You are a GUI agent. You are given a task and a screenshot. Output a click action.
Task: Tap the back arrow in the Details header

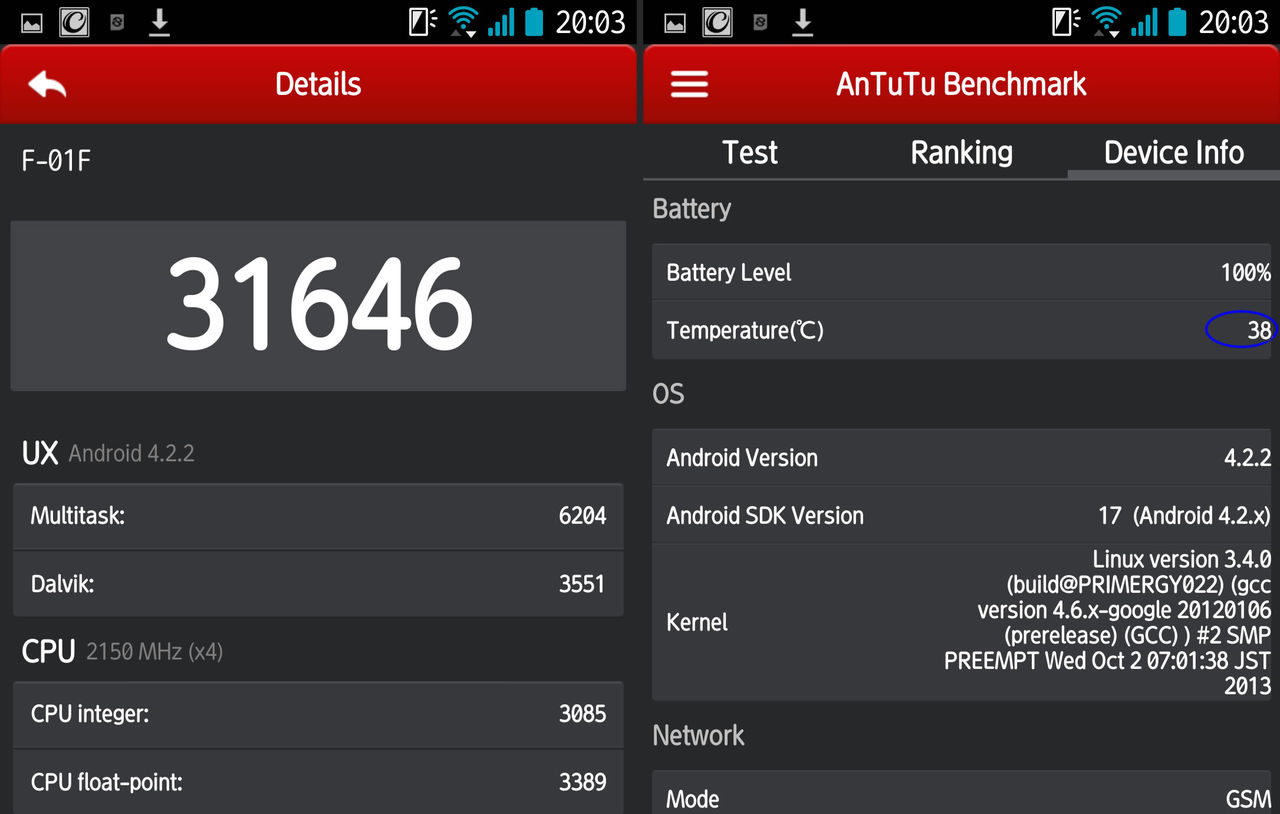coord(47,84)
